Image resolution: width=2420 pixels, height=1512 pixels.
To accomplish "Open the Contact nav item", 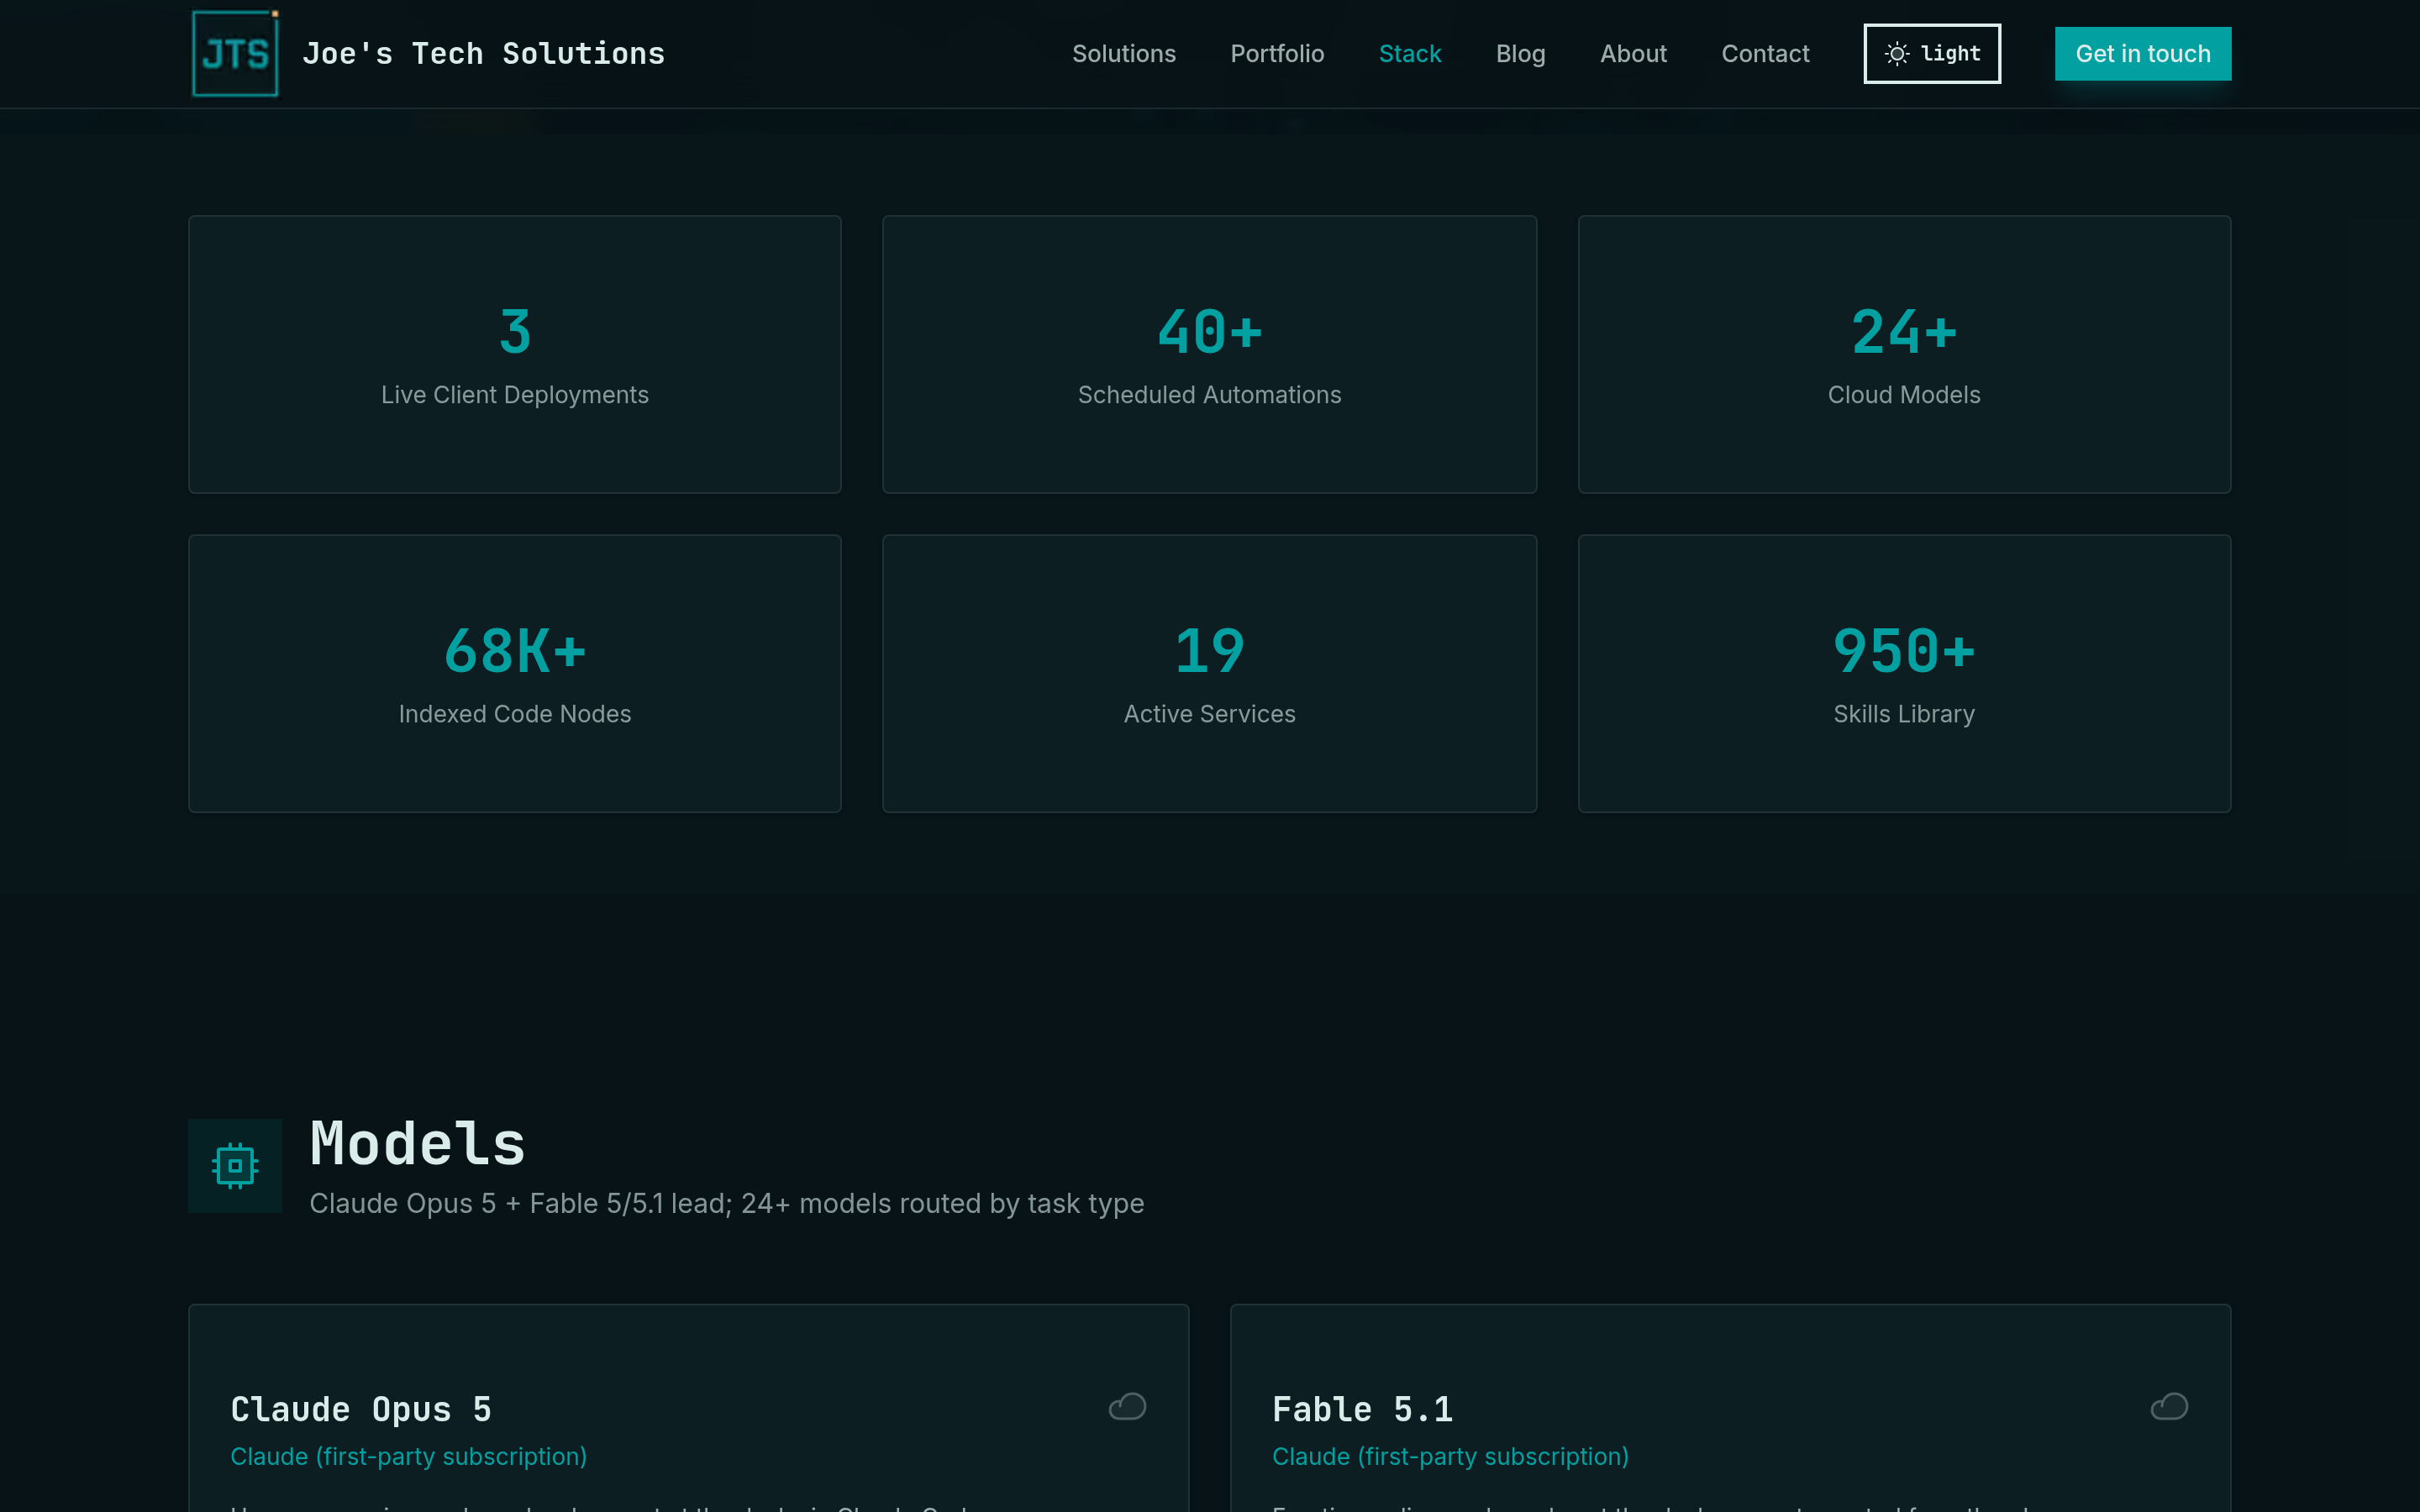I will tap(1765, 54).
